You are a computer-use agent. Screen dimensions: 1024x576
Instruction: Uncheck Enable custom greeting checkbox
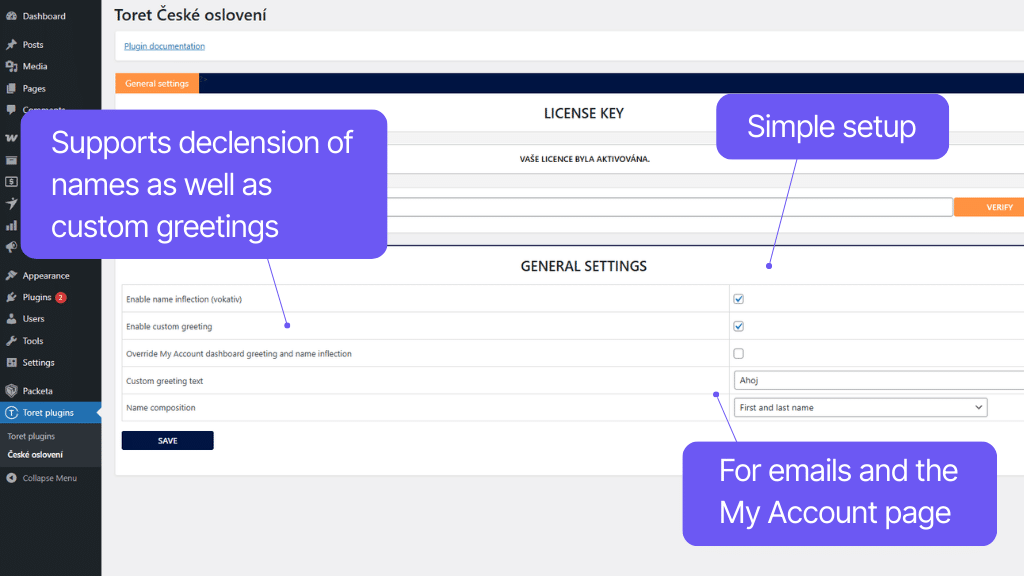(x=738, y=326)
